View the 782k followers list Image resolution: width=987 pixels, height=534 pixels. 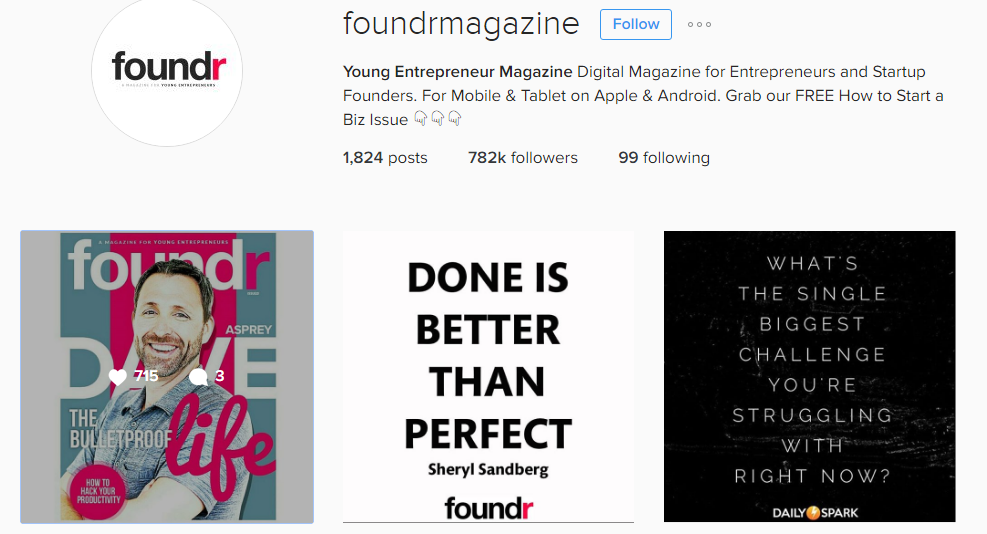coord(522,157)
